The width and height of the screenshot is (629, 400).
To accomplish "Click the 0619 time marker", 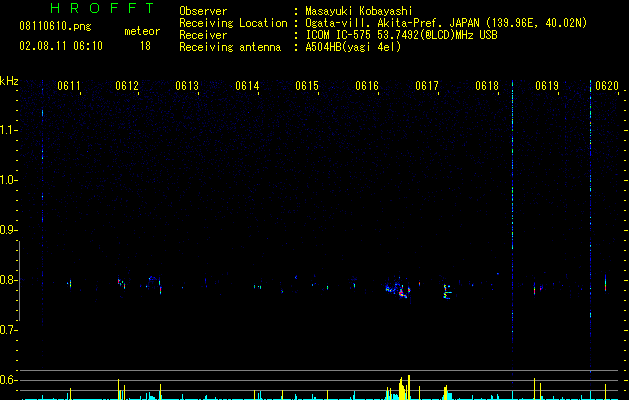I will coord(547,86).
